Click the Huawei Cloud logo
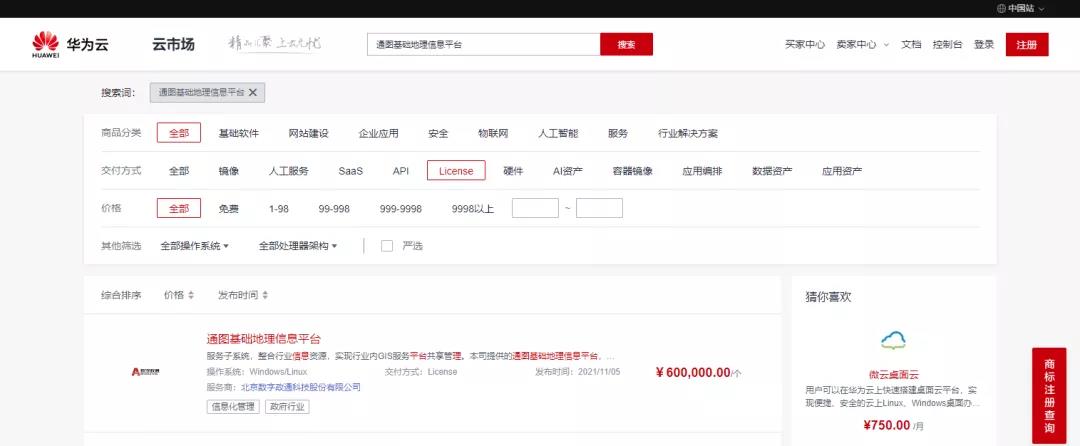This screenshot has height=446, width=1080. pyautogui.click(x=69, y=45)
